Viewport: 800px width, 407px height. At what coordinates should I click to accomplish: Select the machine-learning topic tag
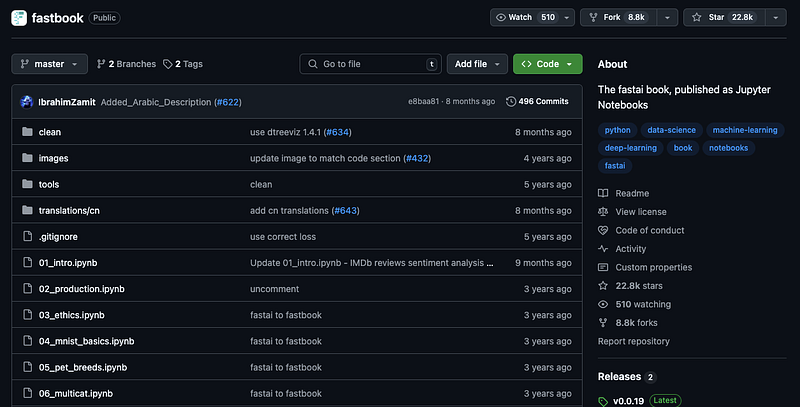[745, 130]
